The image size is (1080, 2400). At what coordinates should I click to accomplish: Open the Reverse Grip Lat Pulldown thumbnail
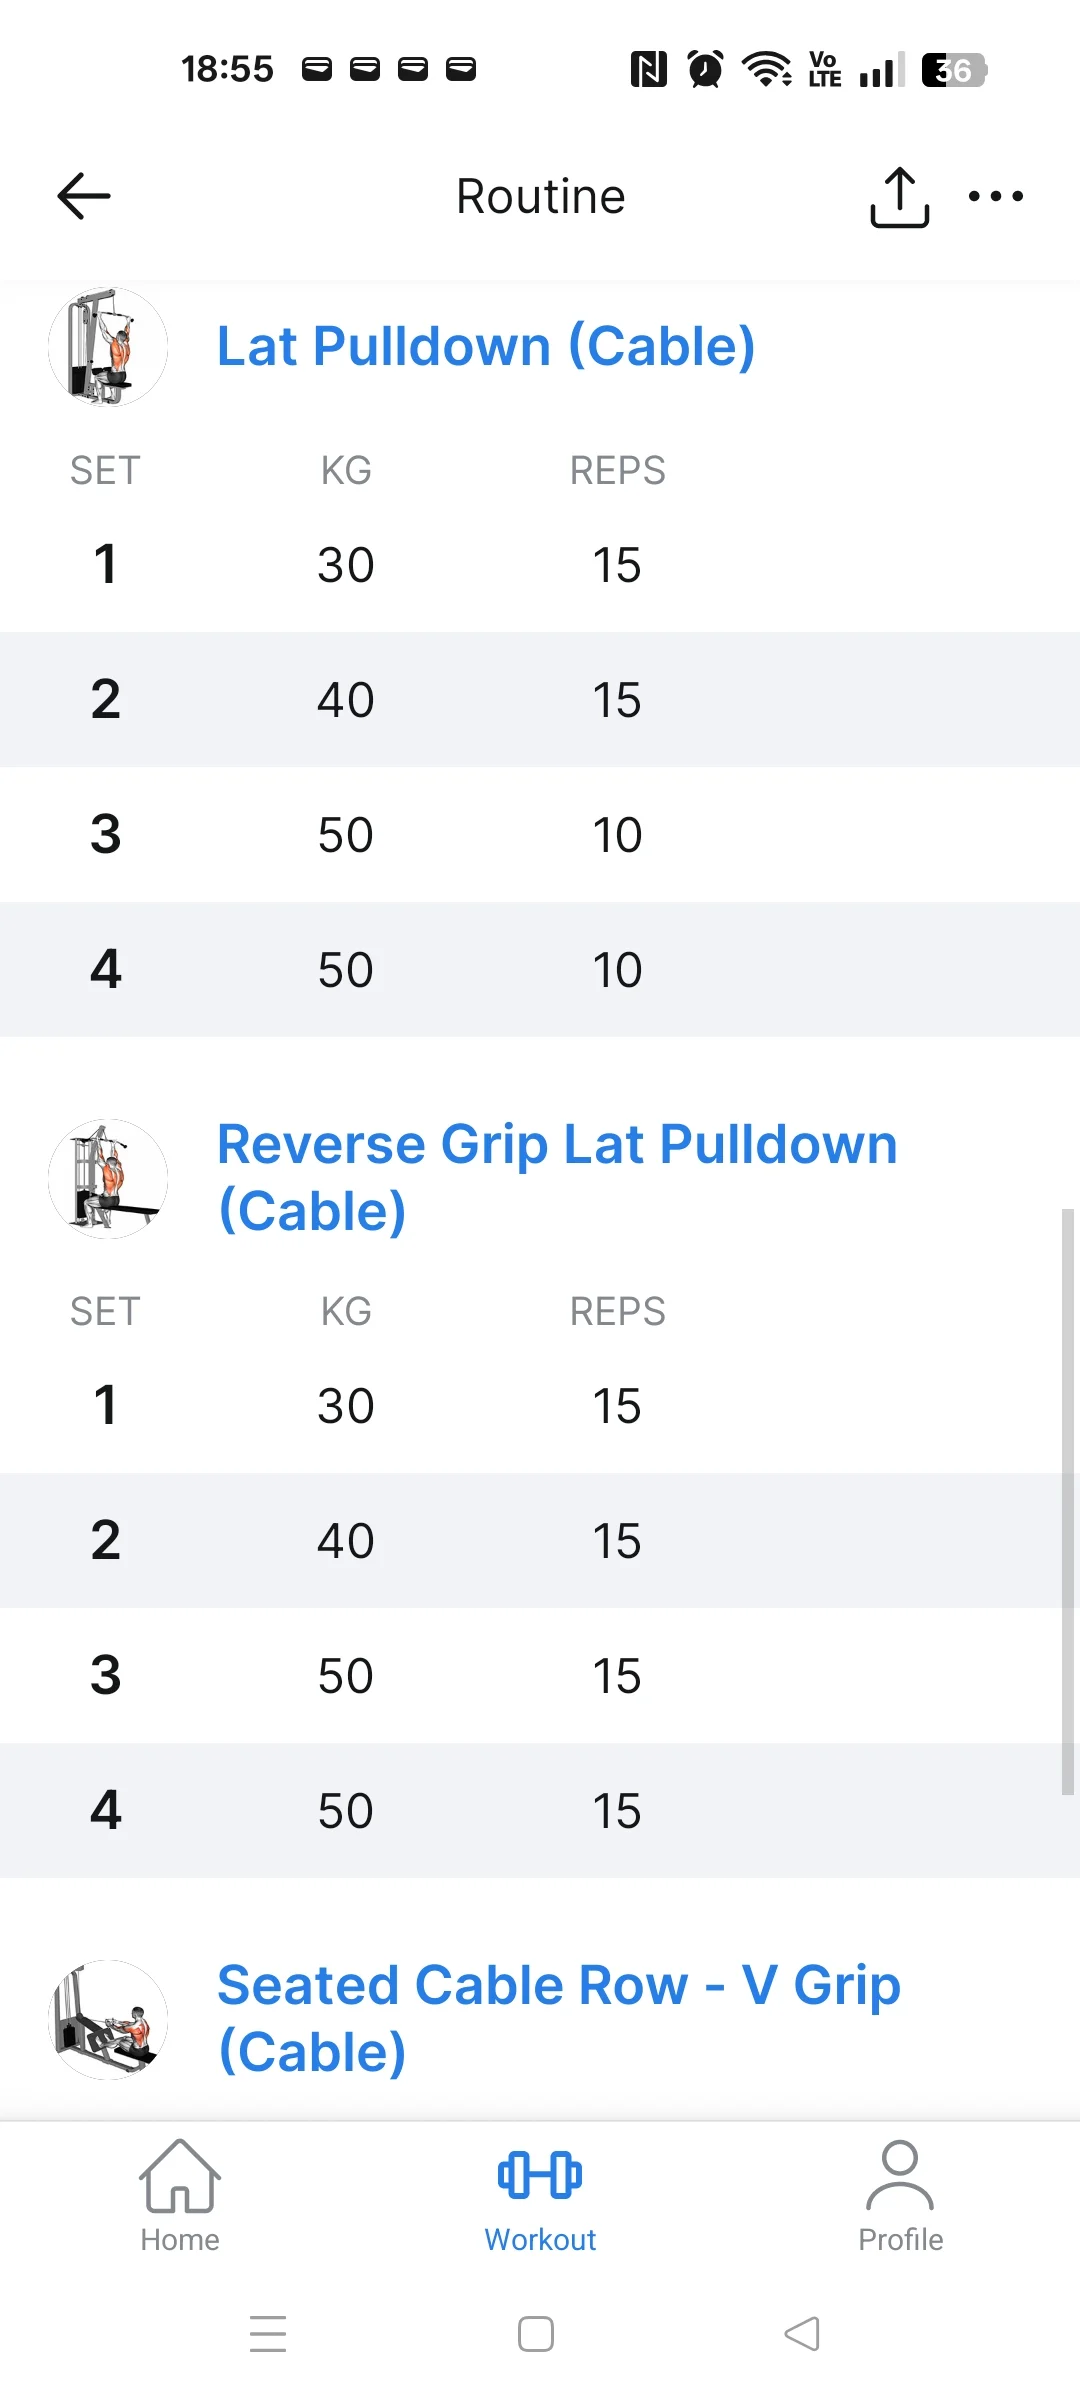[108, 1179]
